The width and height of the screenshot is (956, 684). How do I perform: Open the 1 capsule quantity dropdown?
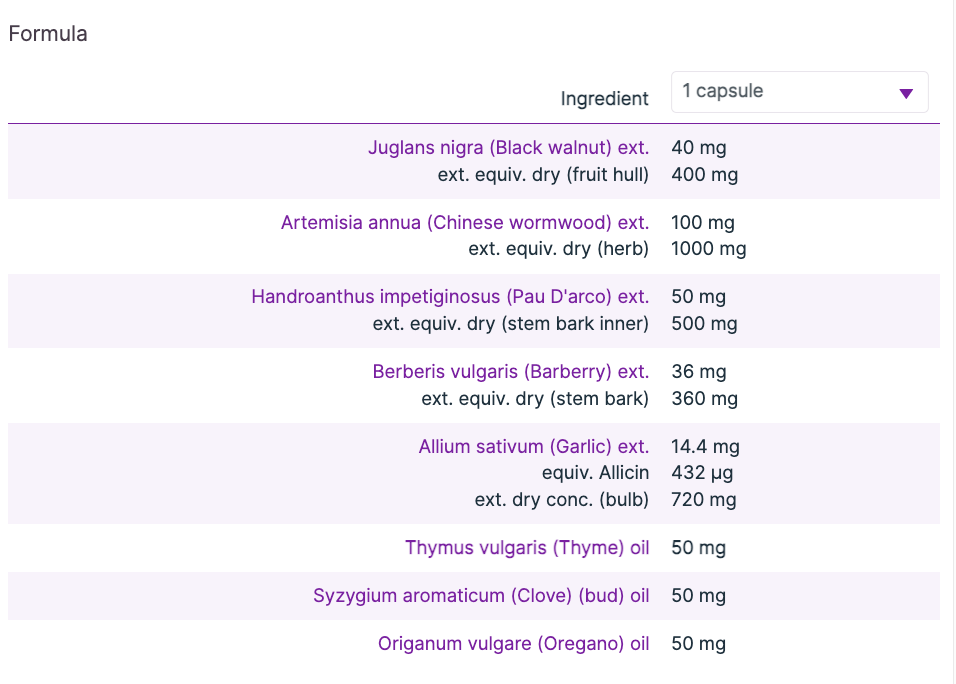pyautogui.click(x=798, y=92)
